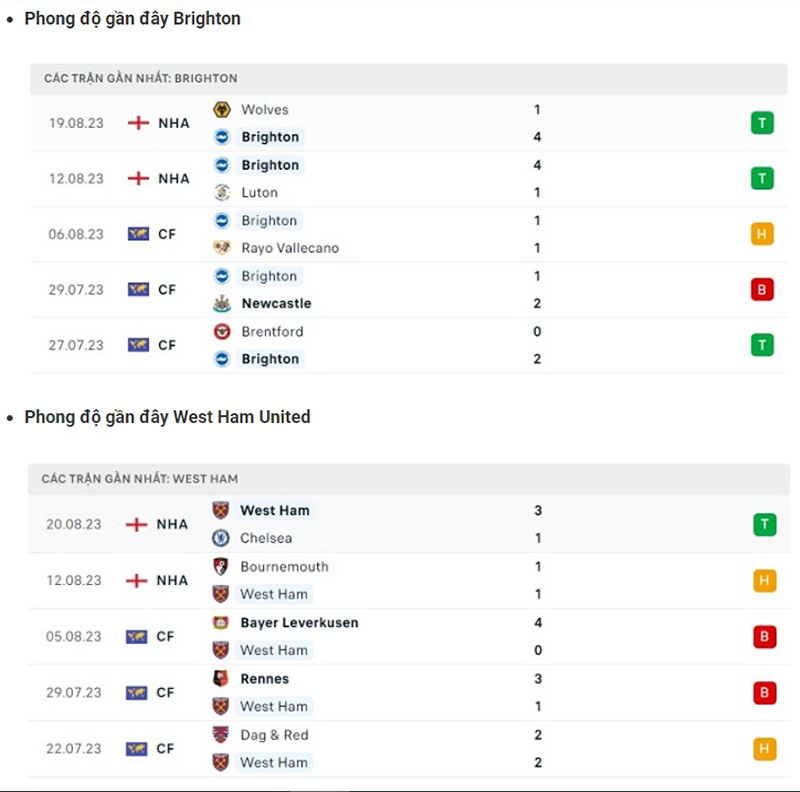
Task: Click the Bayer Leverkusen crest icon
Action: tap(221, 622)
